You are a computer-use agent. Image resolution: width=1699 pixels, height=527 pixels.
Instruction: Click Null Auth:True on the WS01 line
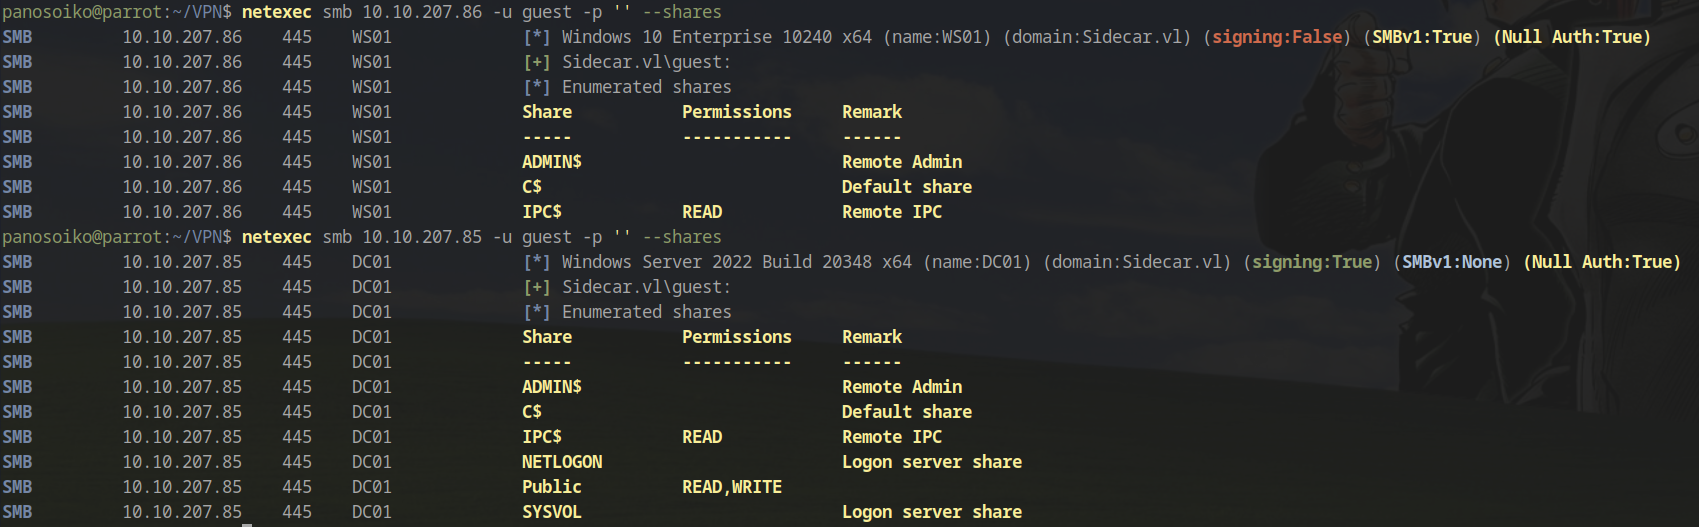(x=1572, y=37)
